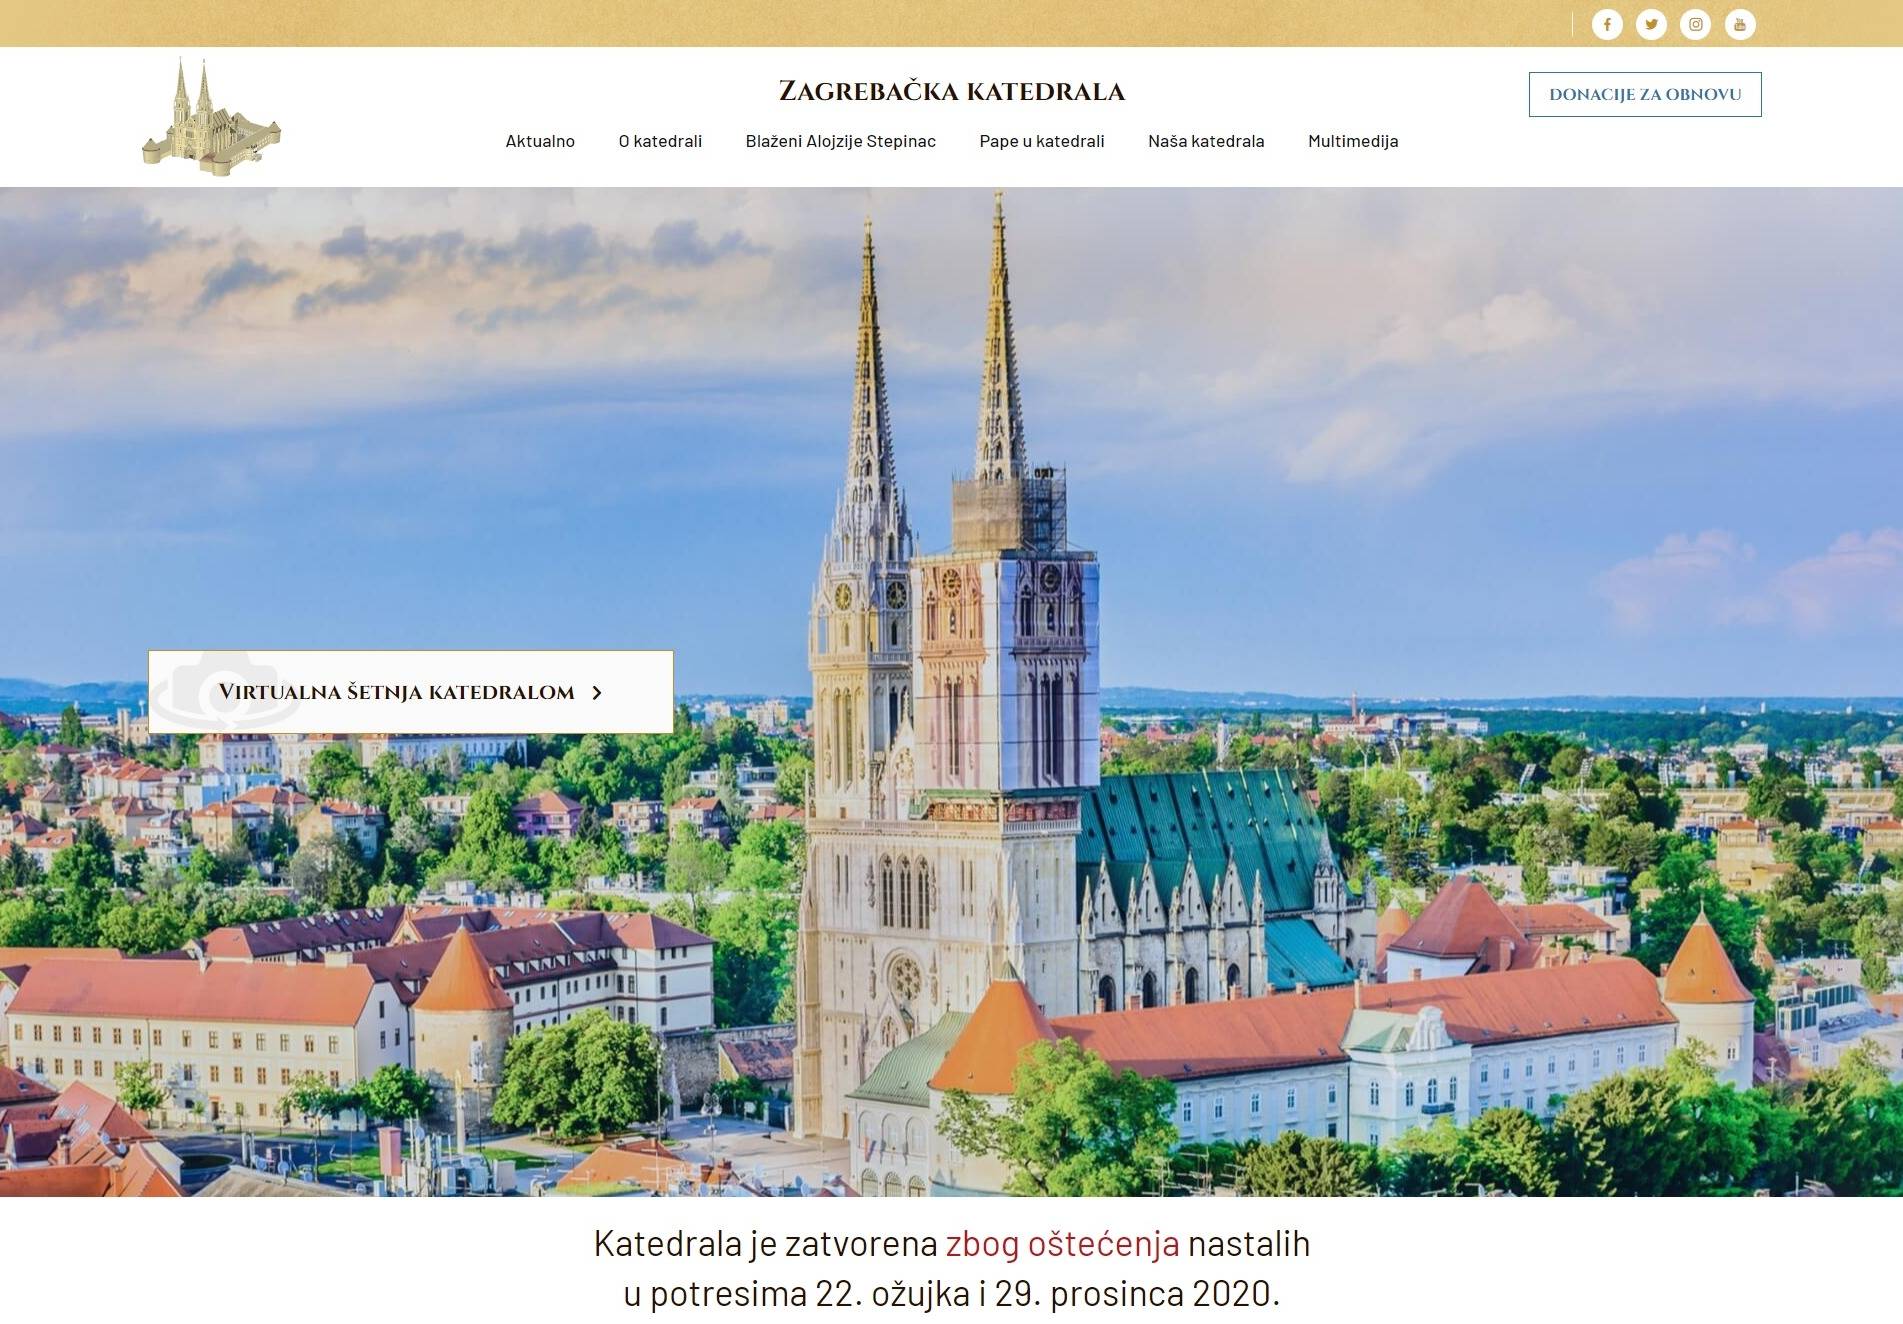This screenshot has height=1324, width=1903.
Task: Click the cathedral logo image
Action: pos(212,116)
